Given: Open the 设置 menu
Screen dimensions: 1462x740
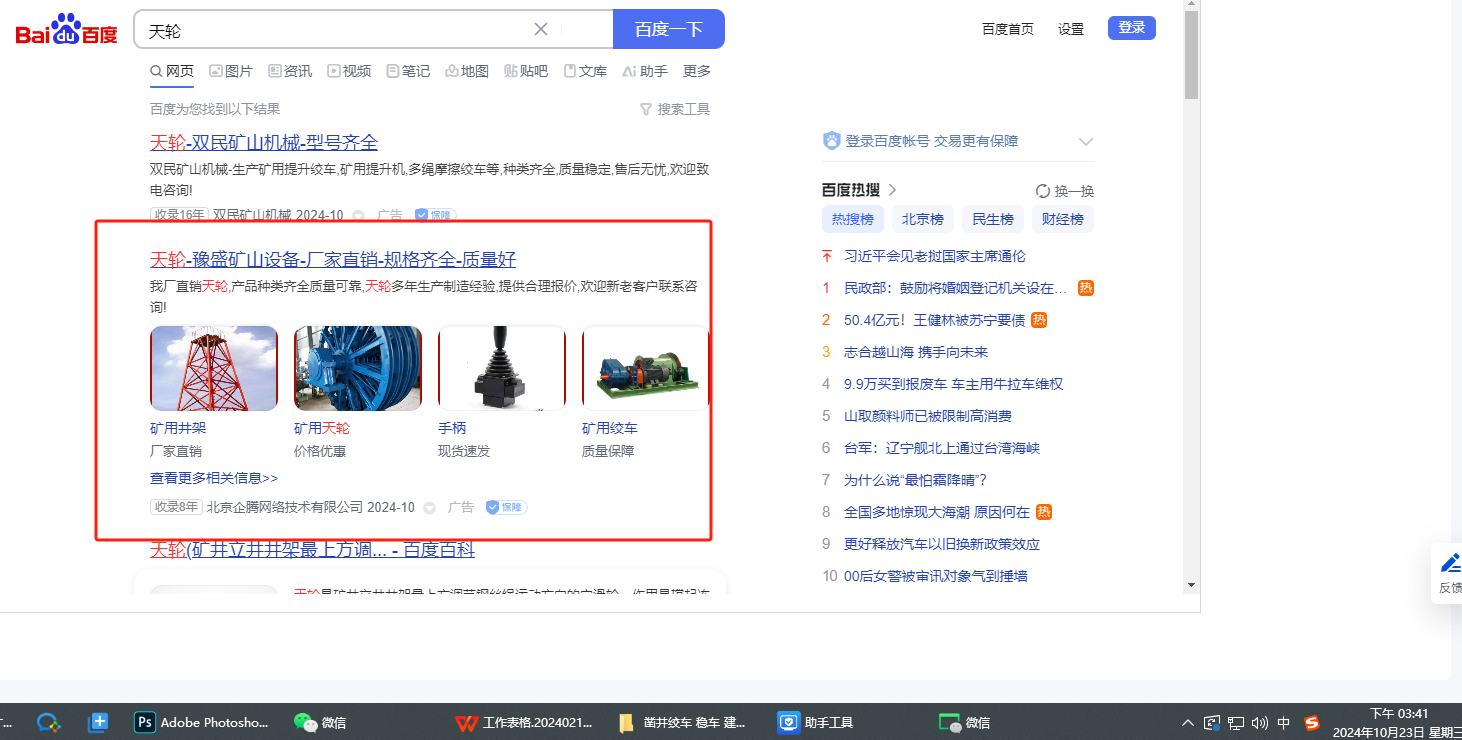Looking at the screenshot, I should pyautogui.click(x=1071, y=29).
